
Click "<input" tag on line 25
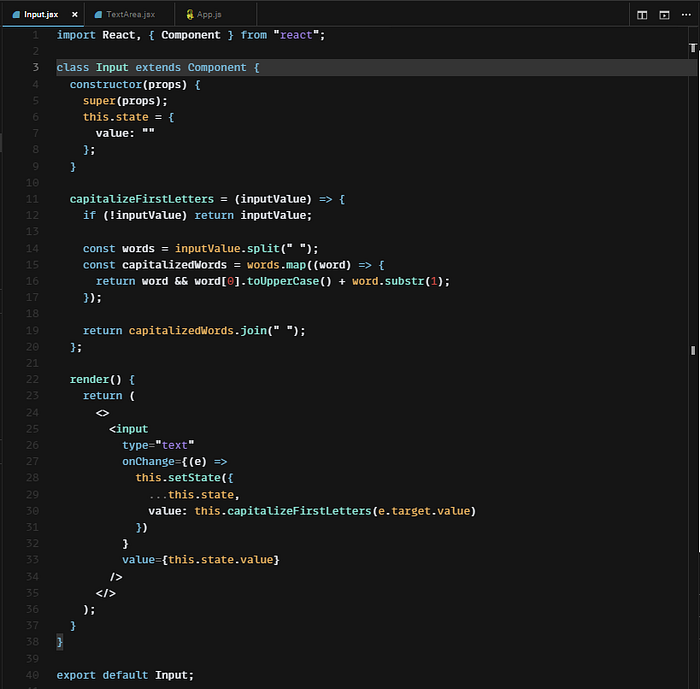[x=129, y=429]
